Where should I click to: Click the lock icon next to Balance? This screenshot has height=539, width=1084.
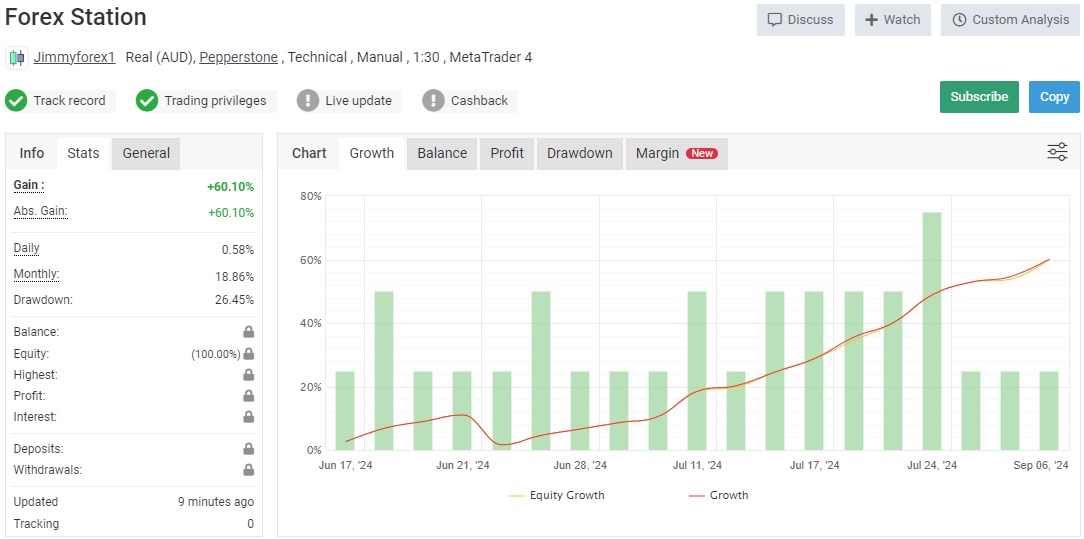point(248,332)
